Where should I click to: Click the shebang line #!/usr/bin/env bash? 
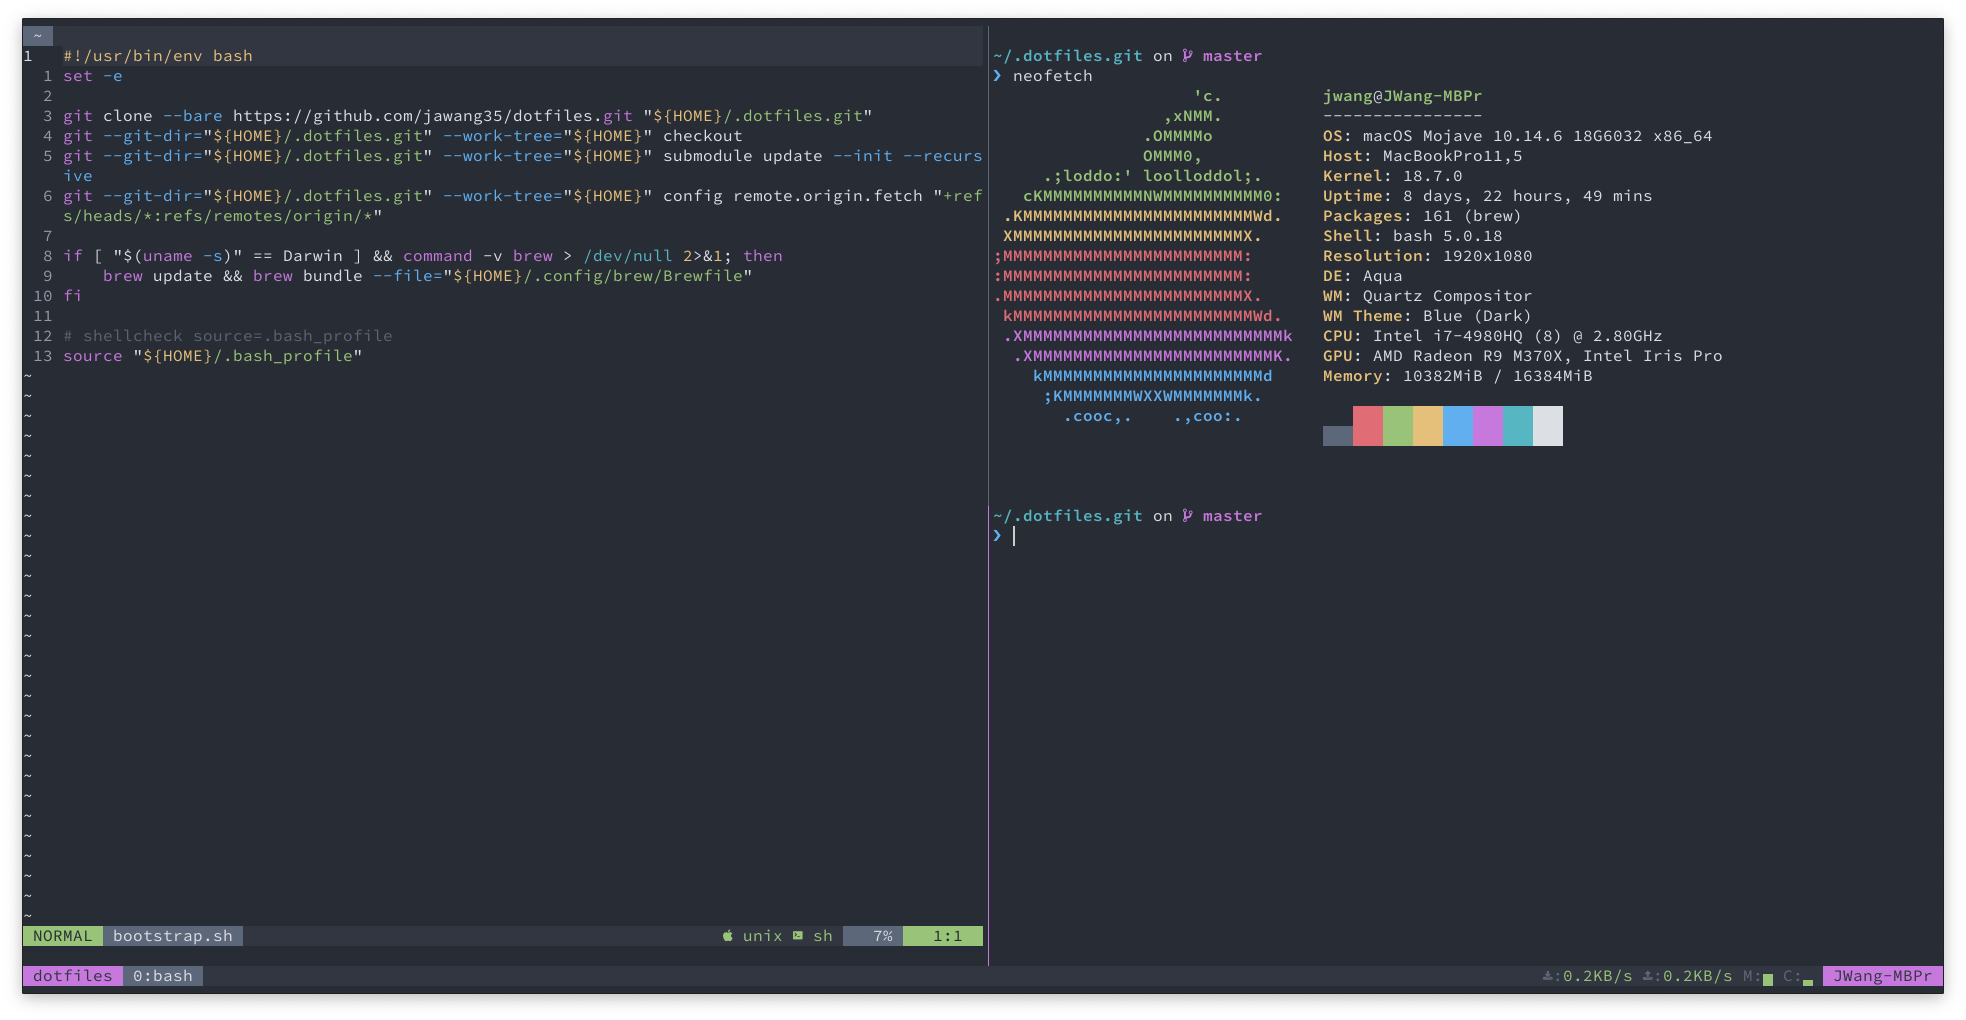[x=158, y=56]
